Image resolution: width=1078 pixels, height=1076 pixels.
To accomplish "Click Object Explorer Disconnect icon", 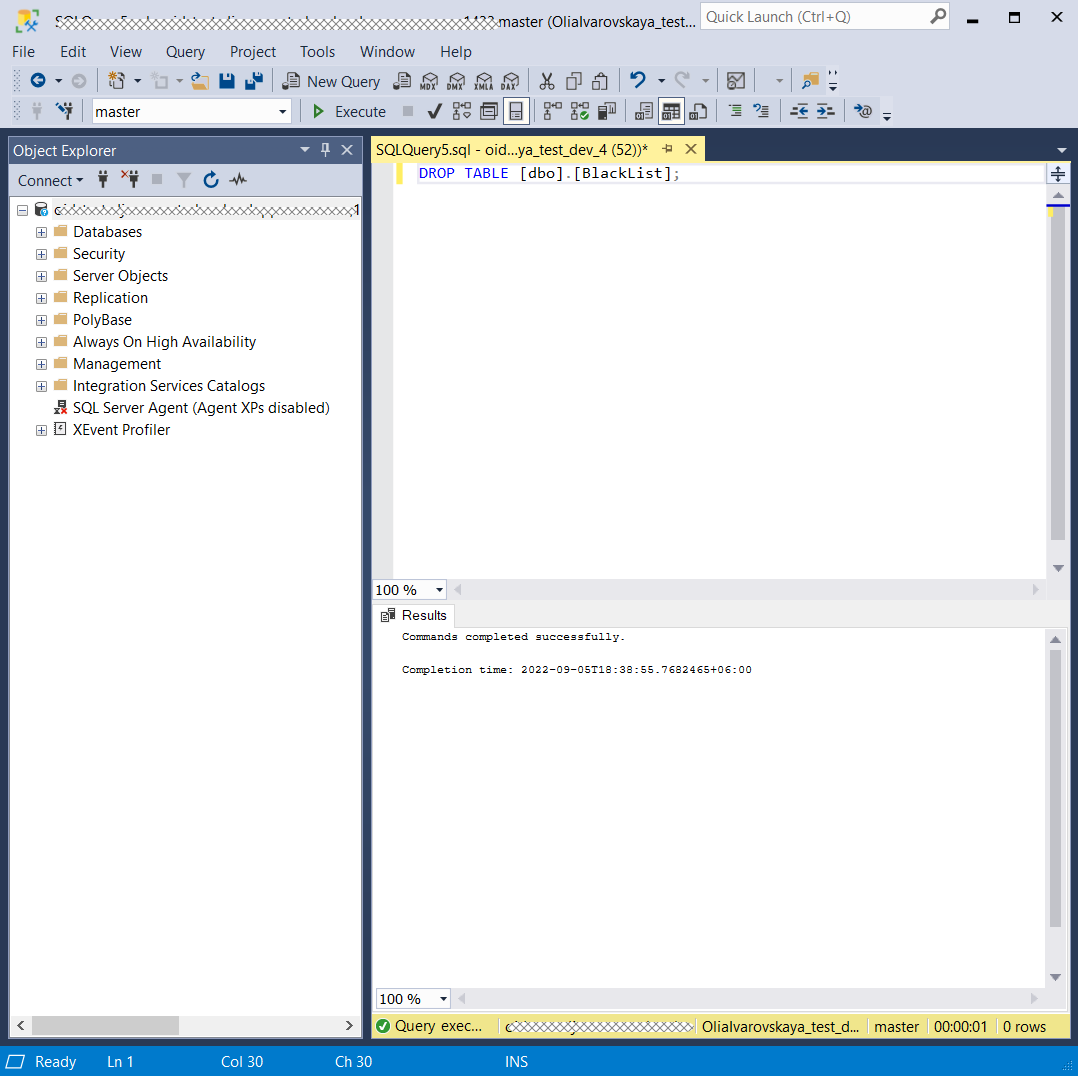I will coord(130,180).
